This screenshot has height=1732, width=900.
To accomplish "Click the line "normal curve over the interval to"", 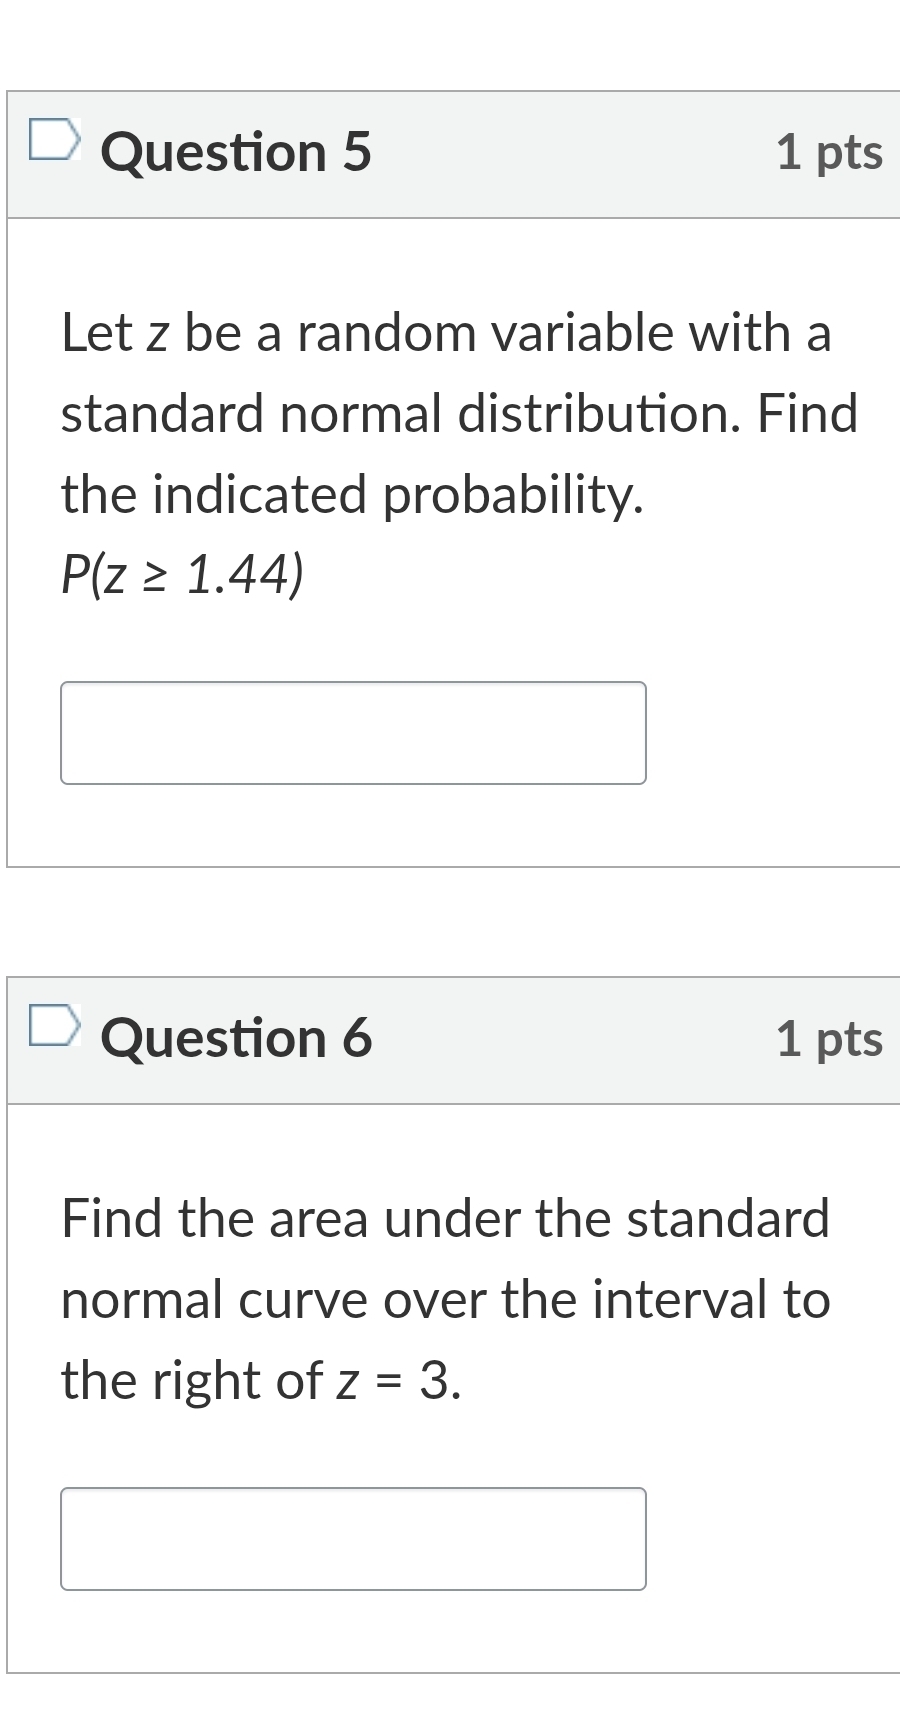I will [x=445, y=1300].
